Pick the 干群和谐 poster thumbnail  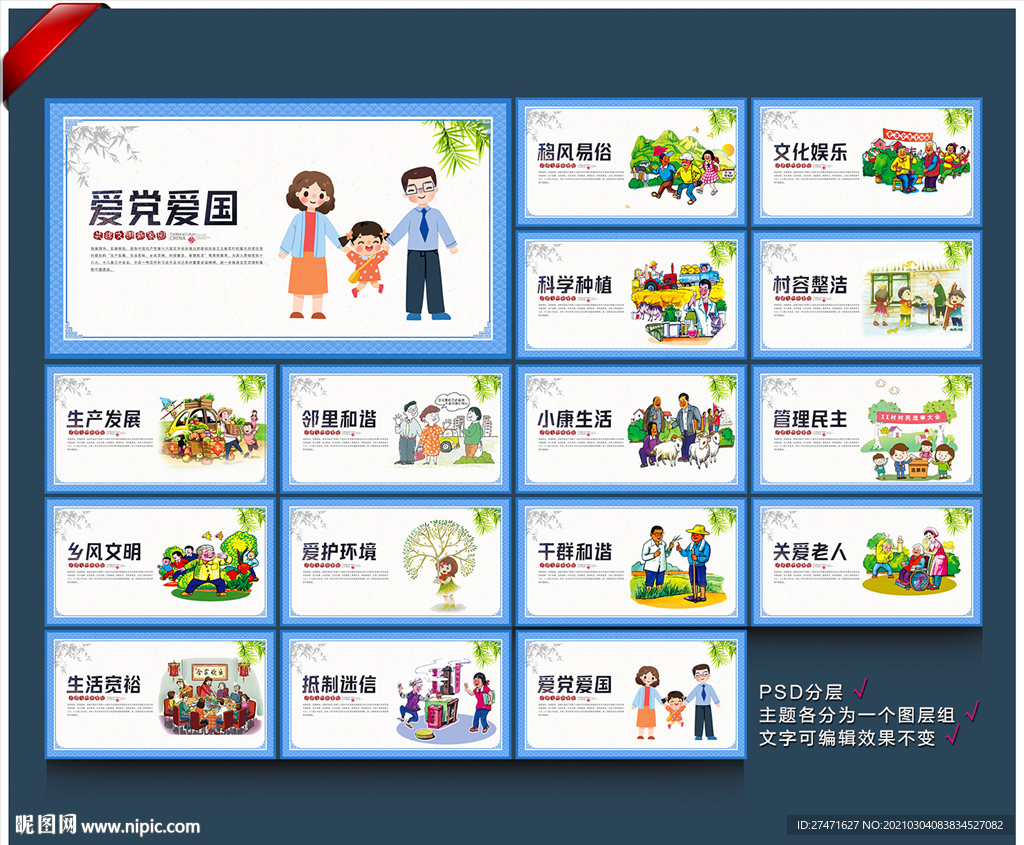click(x=631, y=562)
